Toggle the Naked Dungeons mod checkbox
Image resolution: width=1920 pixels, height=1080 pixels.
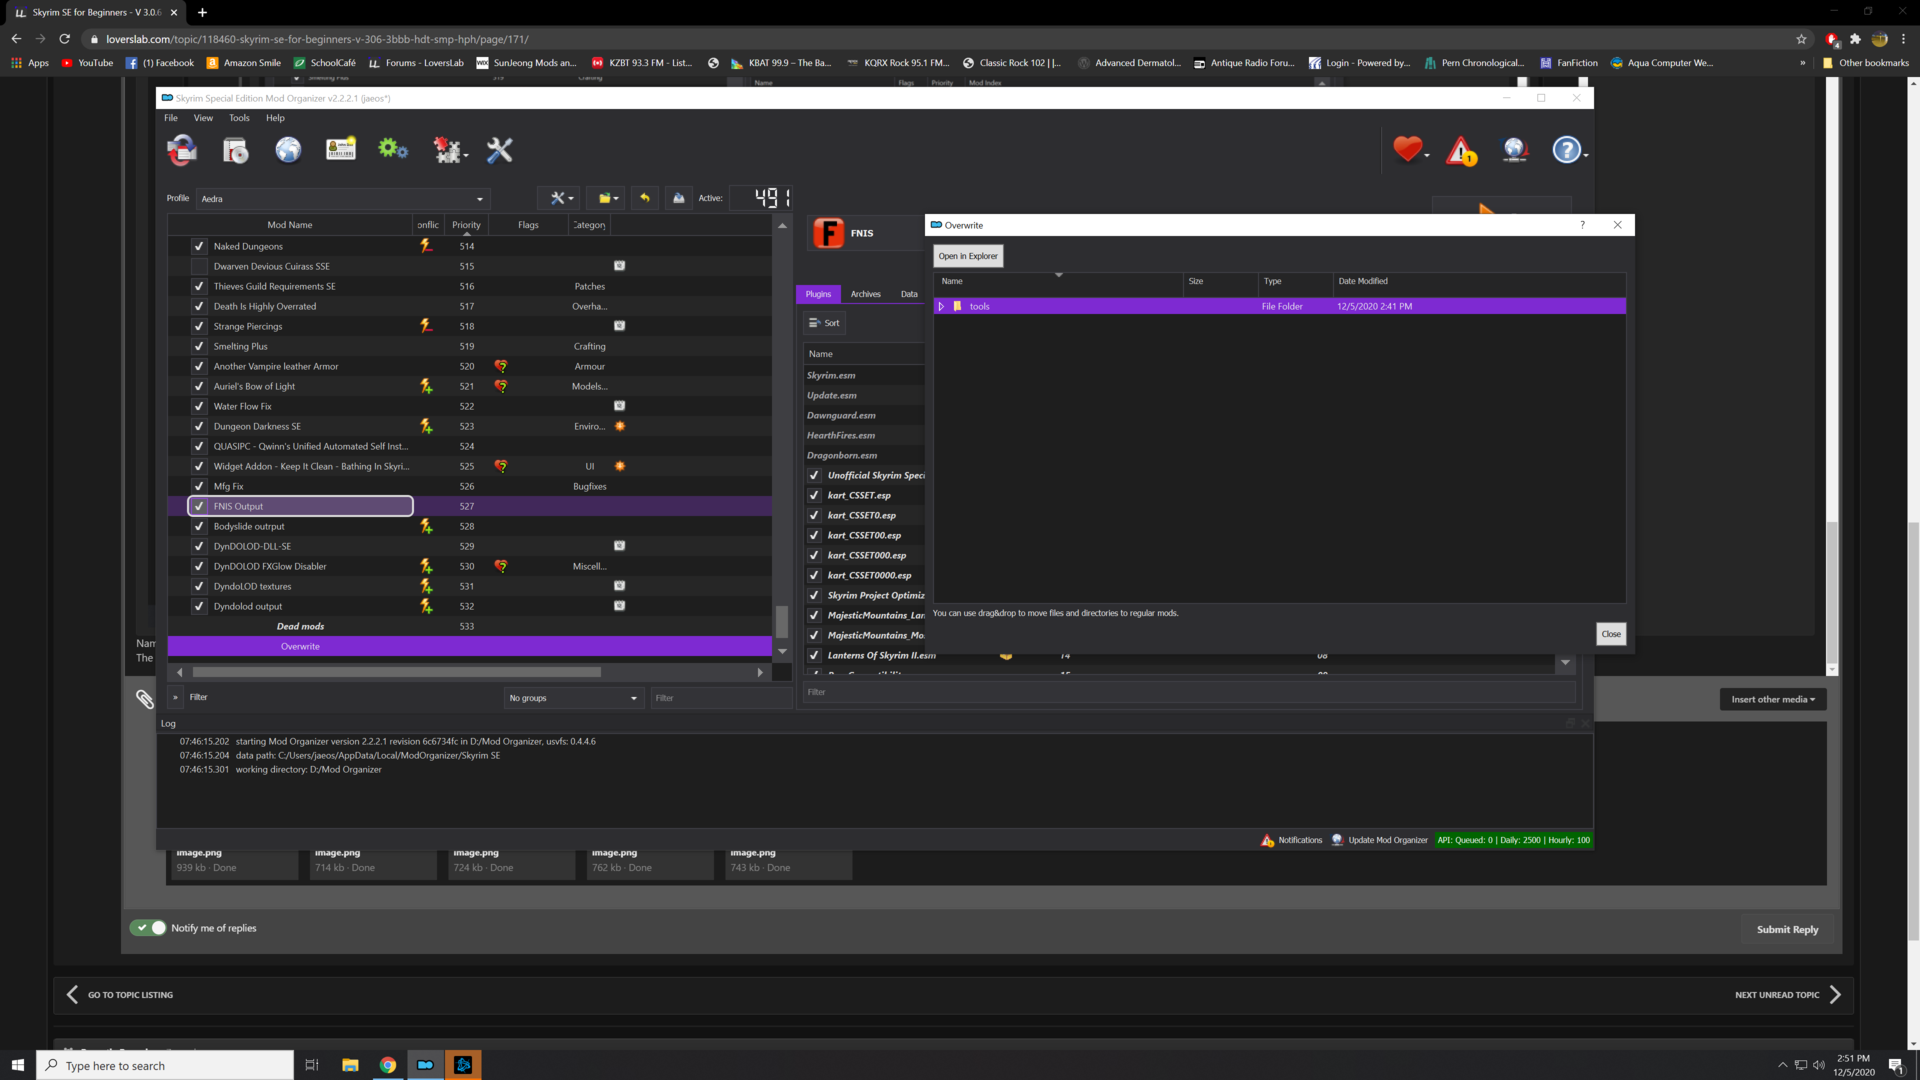click(199, 246)
